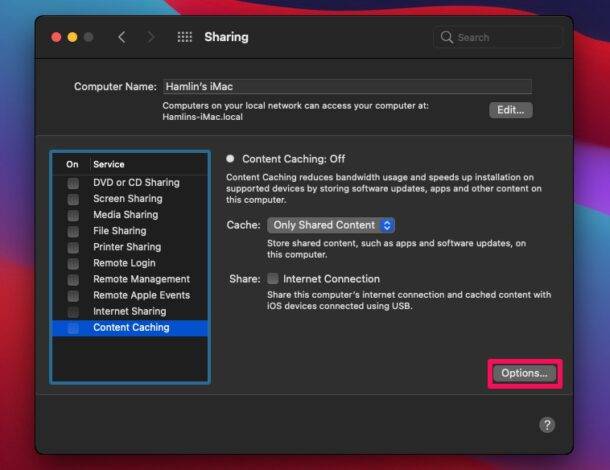Turn on the Content Caching checkbox
The height and width of the screenshot is (470, 610).
point(73,328)
